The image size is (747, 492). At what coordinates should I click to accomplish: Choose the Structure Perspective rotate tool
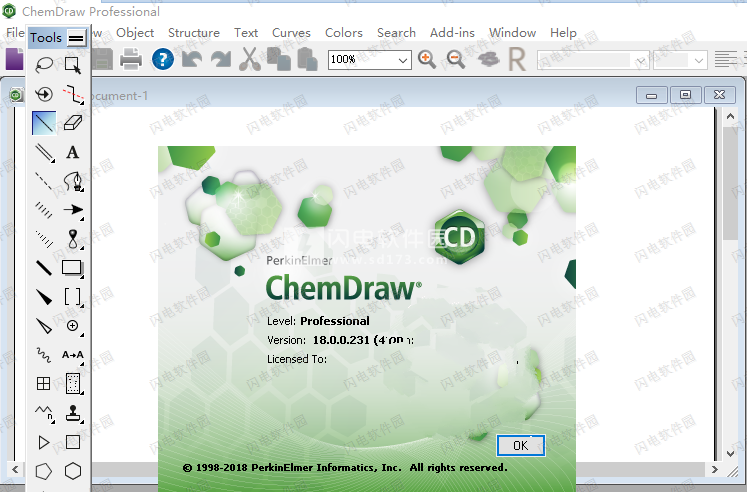(44, 94)
